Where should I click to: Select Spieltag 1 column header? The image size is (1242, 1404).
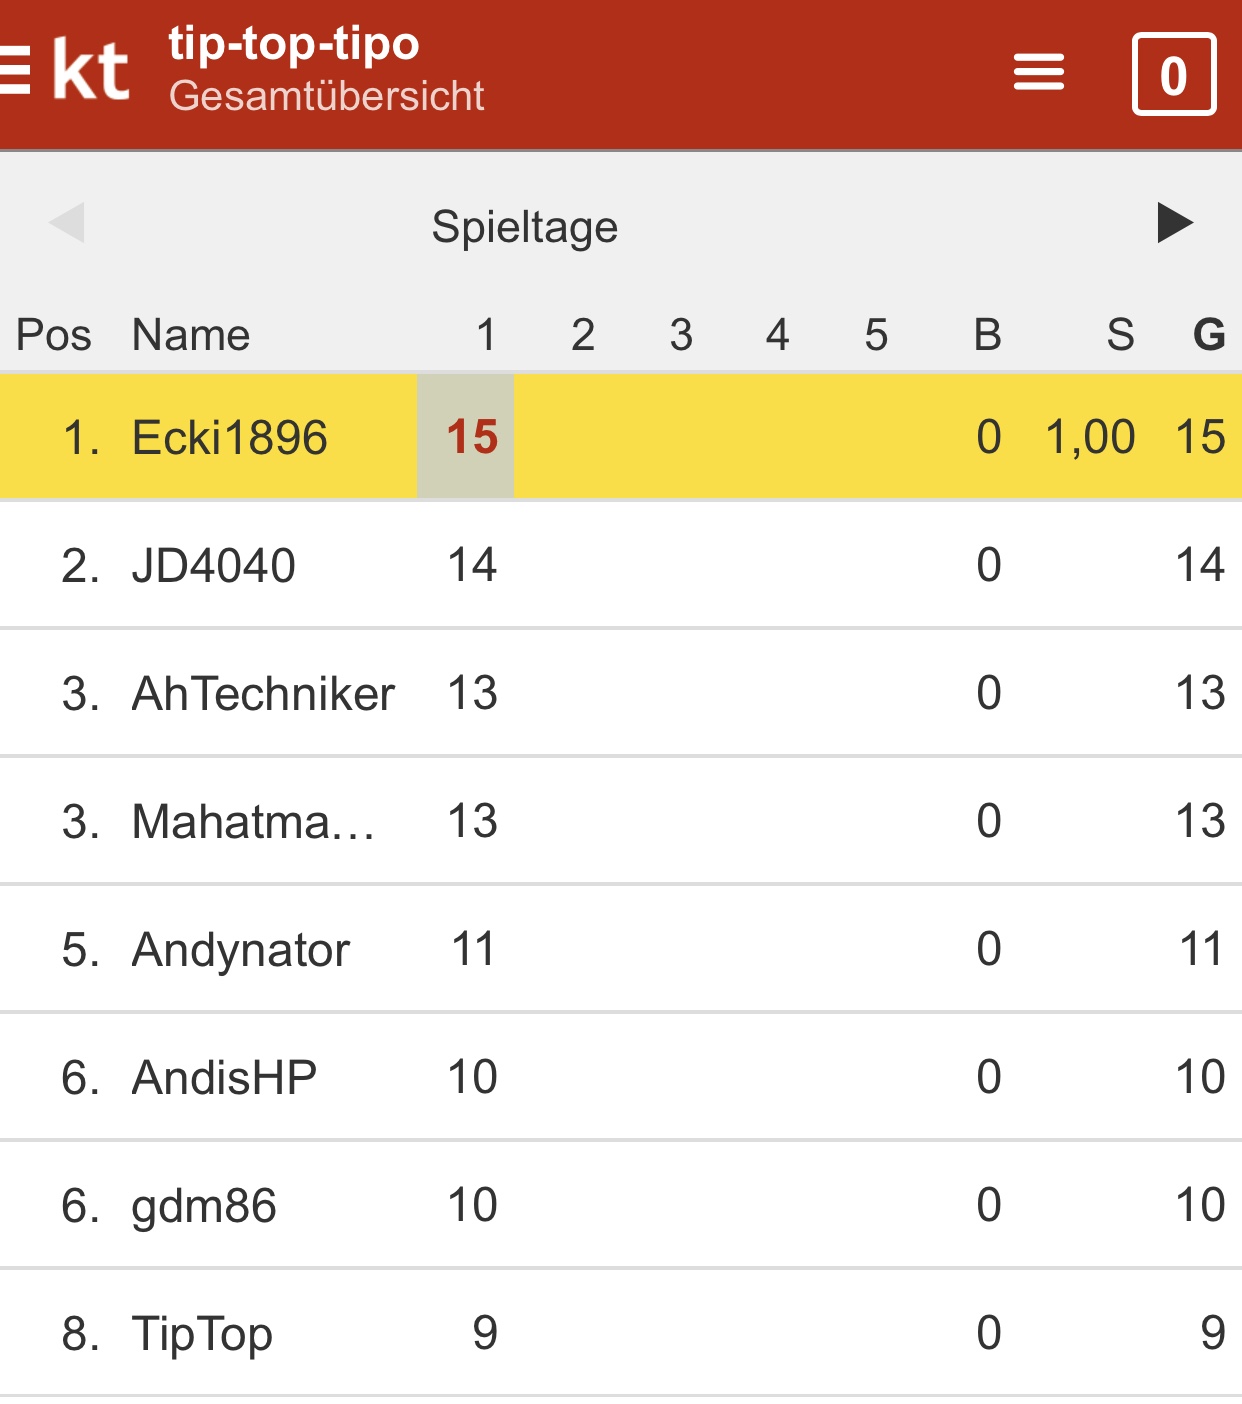486,335
